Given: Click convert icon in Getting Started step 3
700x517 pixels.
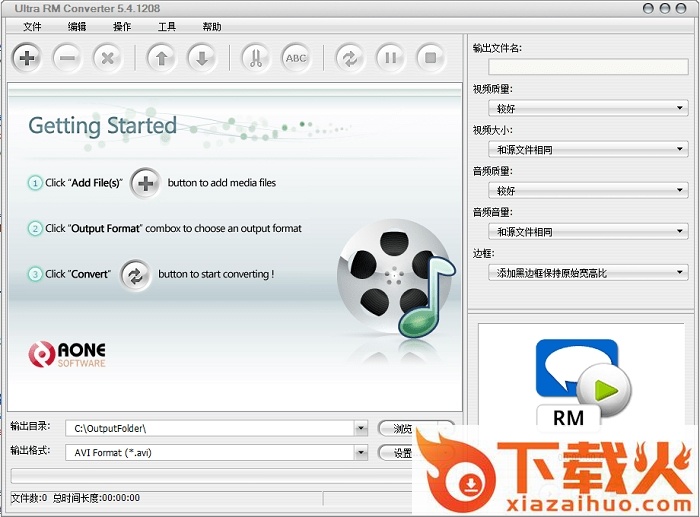Looking at the screenshot, I should [x=136, y=275].
